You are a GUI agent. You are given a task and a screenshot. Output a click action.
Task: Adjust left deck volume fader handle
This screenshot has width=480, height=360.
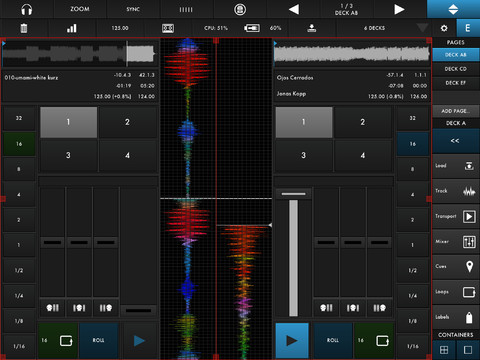tap(139, 311)
